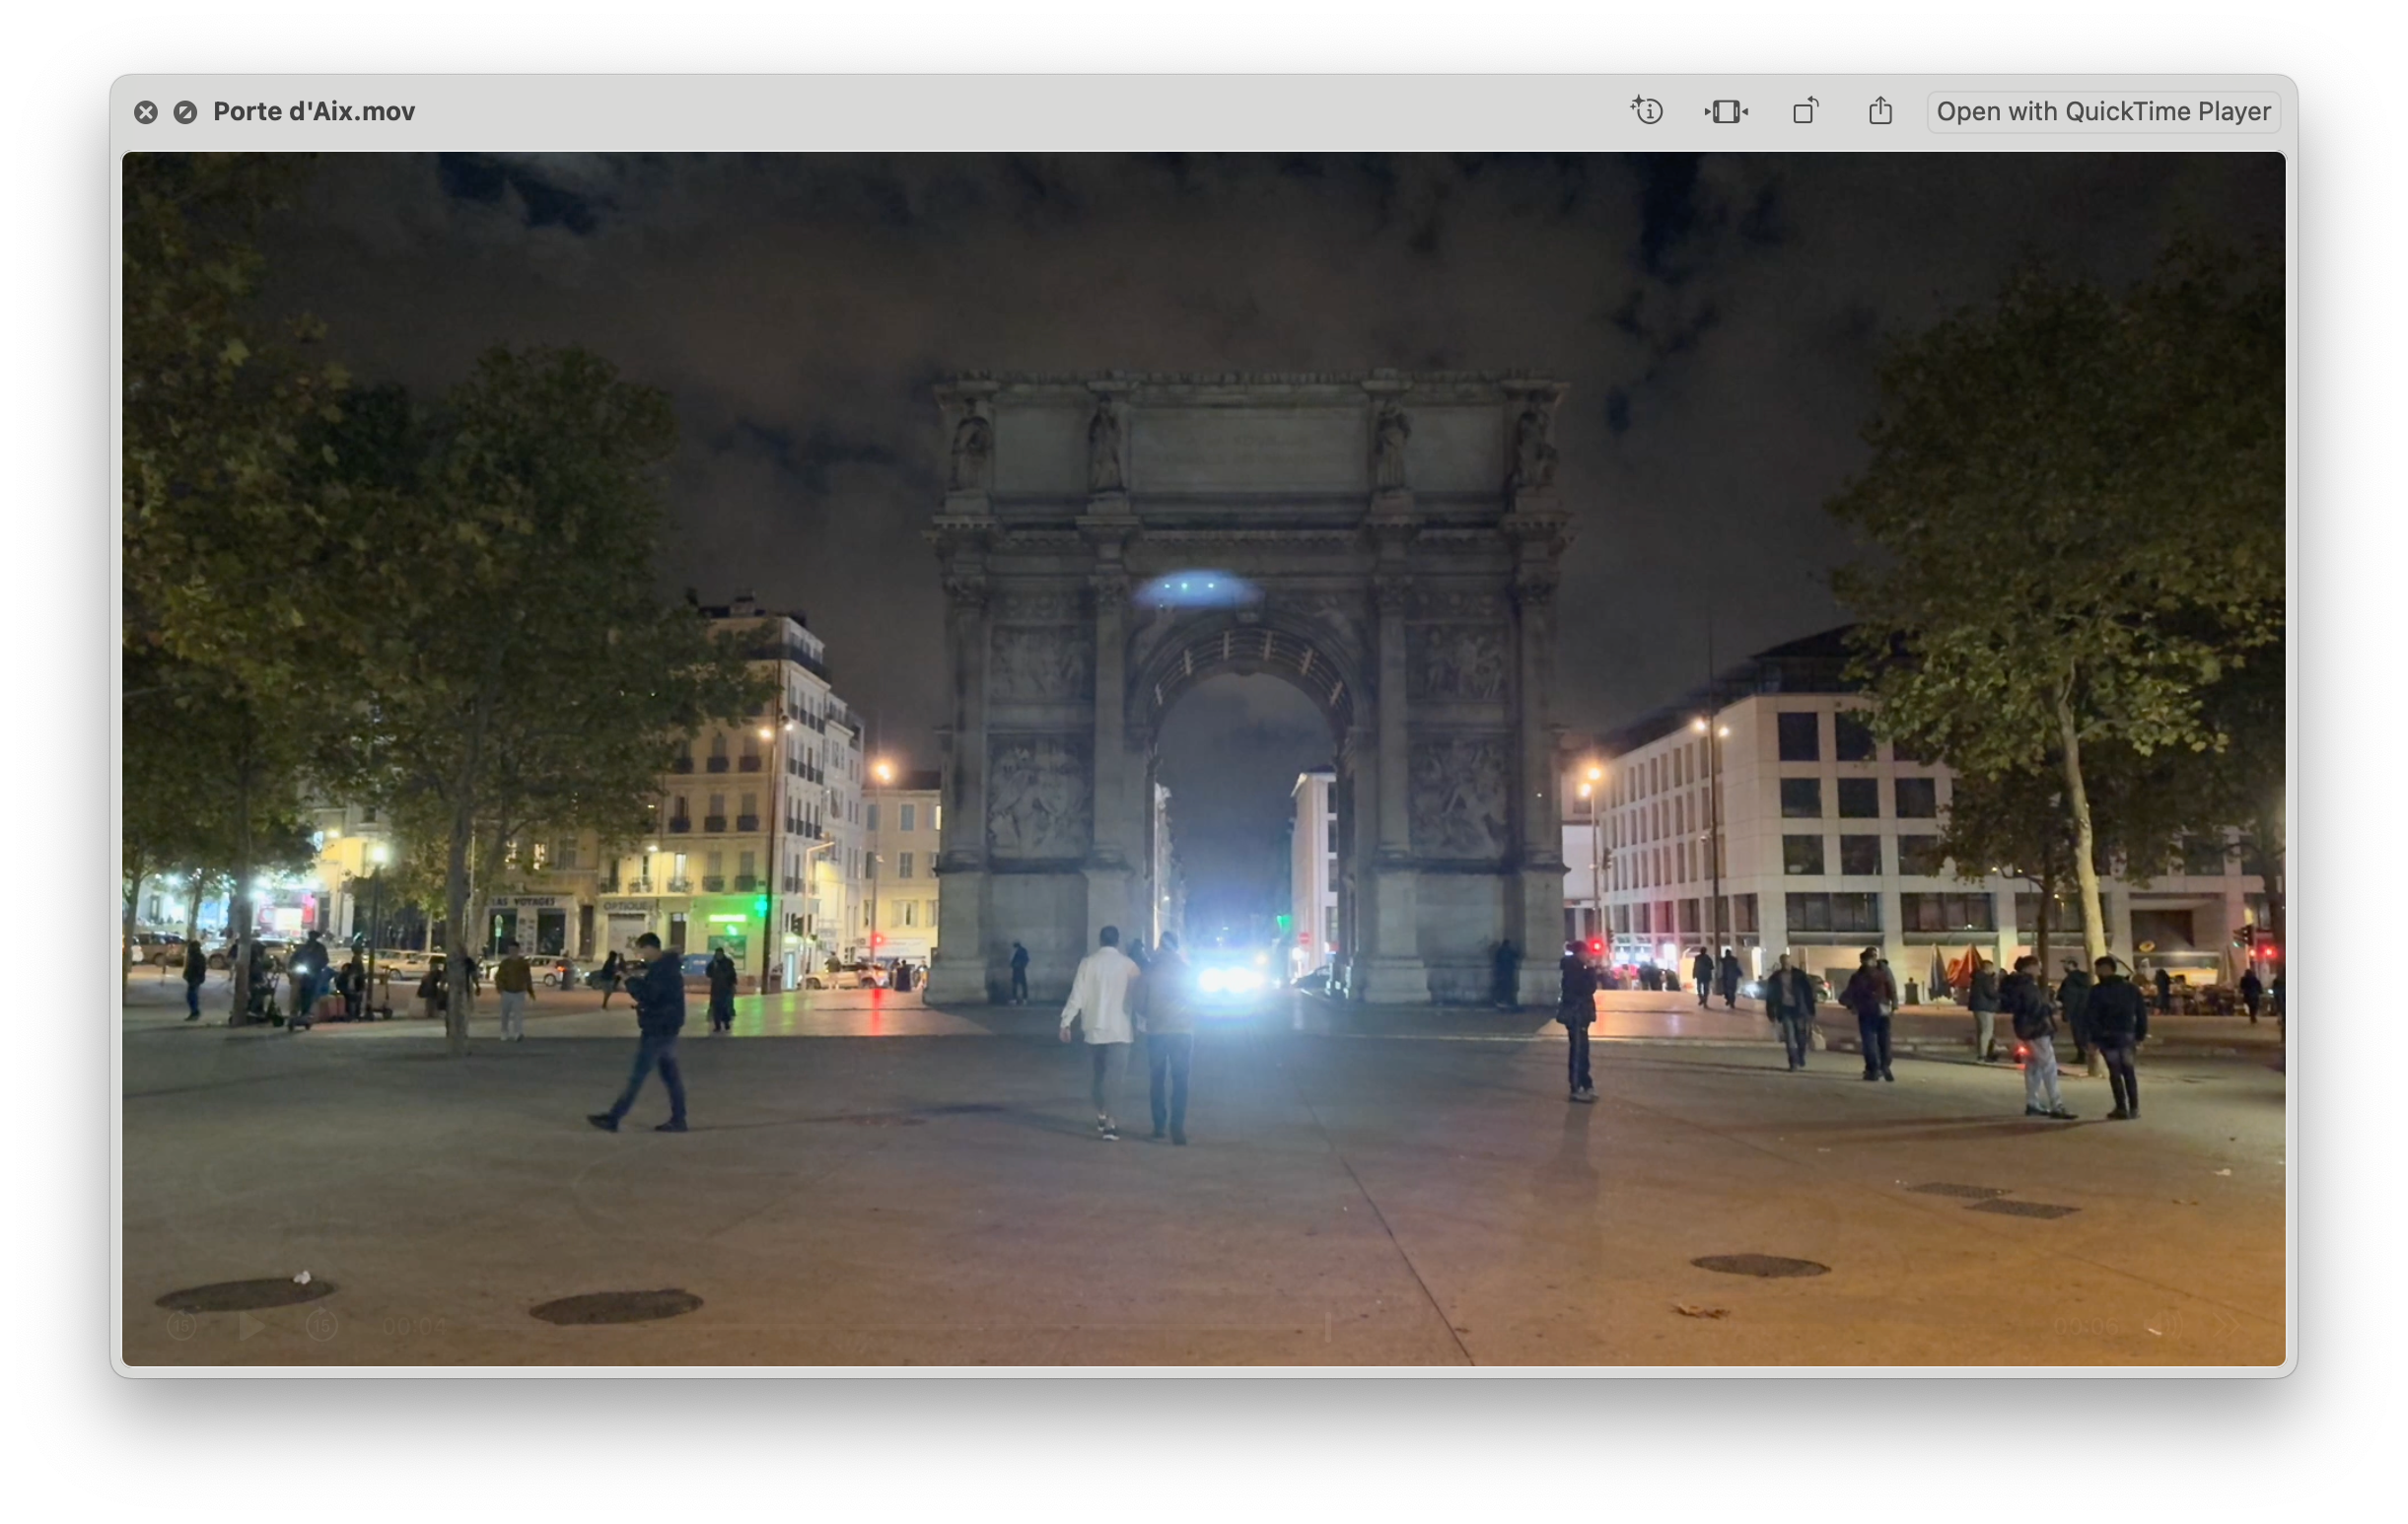Screen dimensions: 2408x1524
Task: Mute the video using speaker icon
Action: click(2165, 1327)
